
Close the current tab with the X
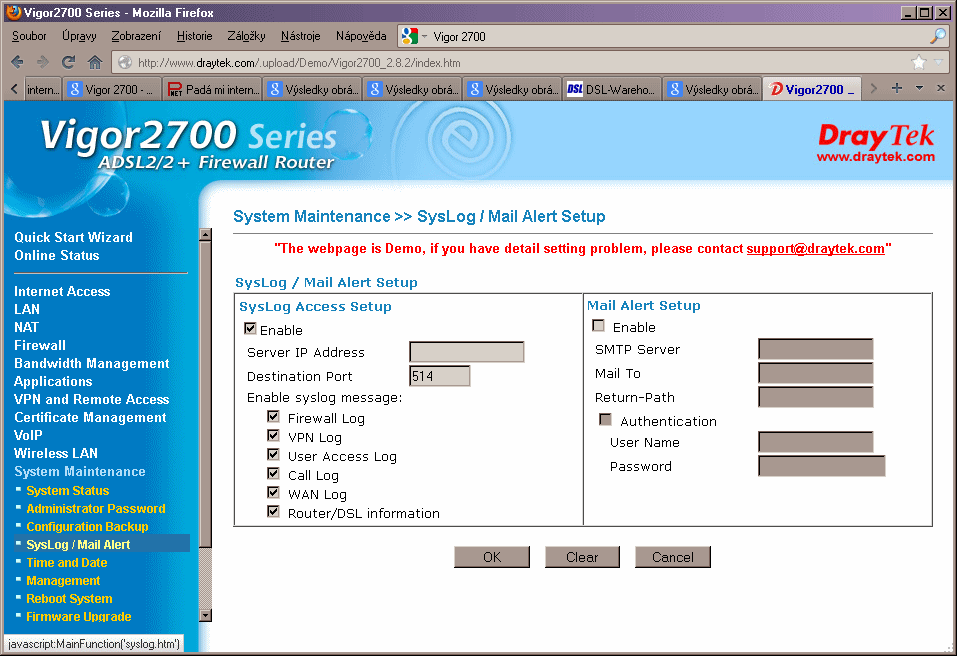pyautogui.click(x=941, y=88)
